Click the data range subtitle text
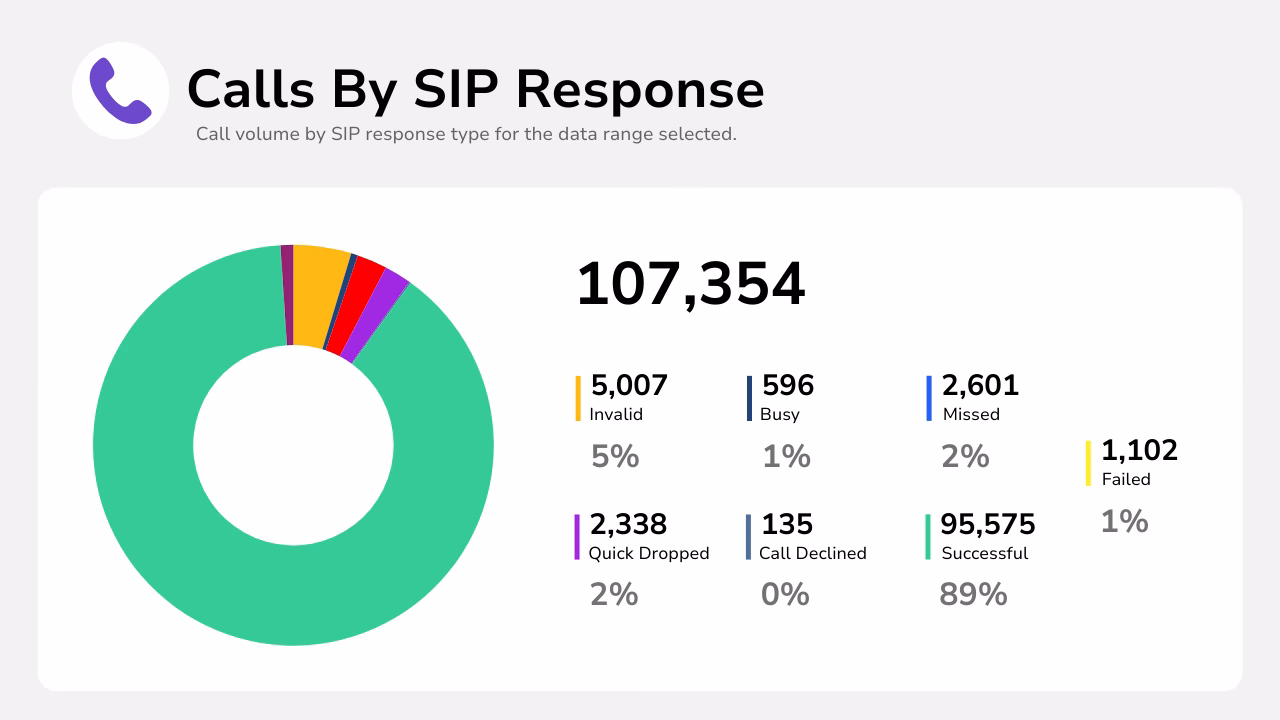 pos(467,132)
